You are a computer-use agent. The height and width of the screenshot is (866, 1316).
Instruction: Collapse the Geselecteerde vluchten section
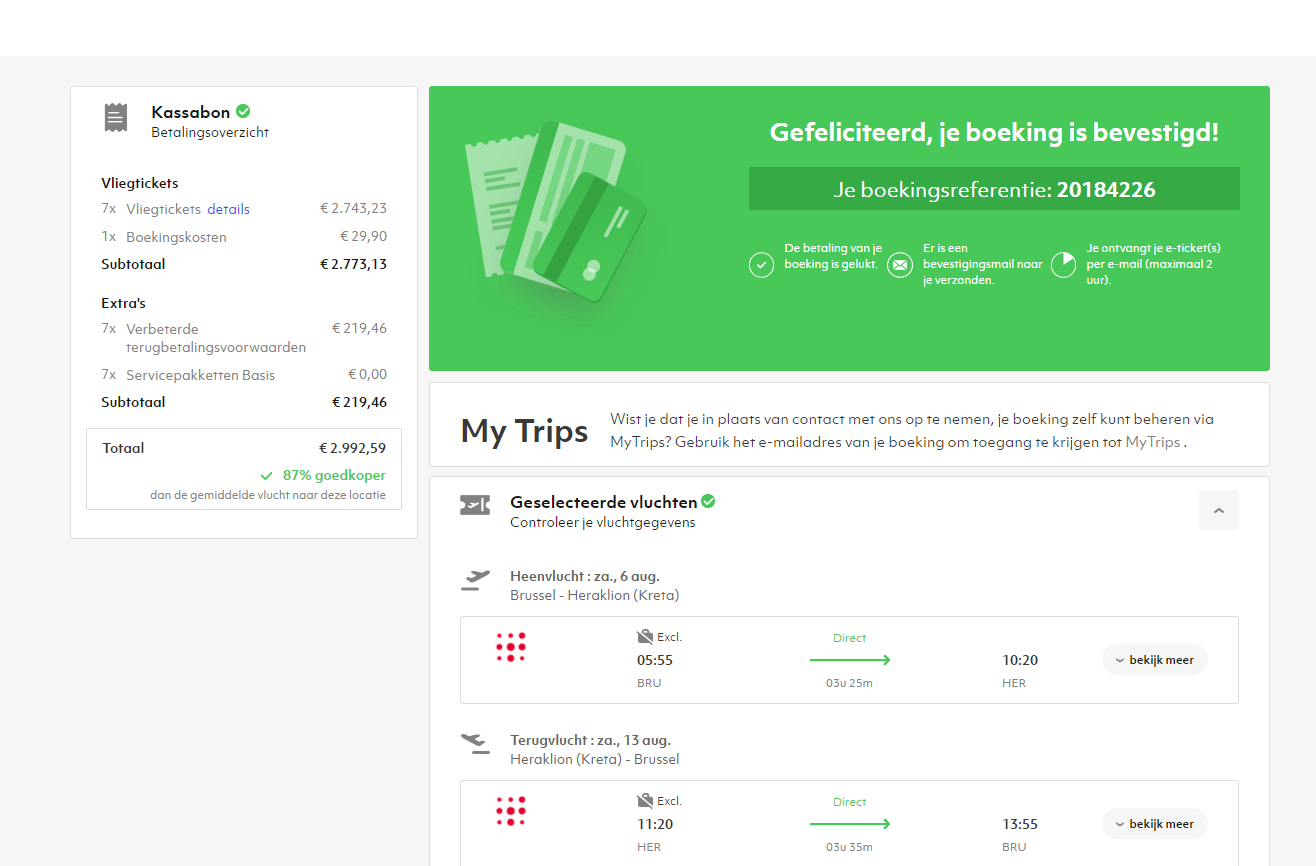pos(1218,510)
